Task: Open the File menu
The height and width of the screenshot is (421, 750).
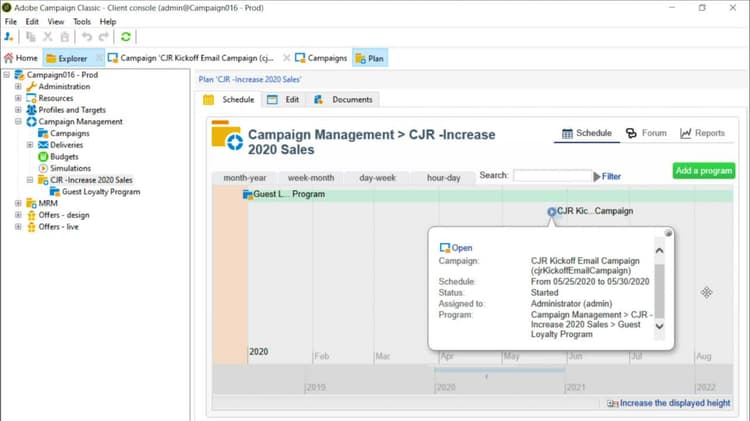Action: pos(11,22)
